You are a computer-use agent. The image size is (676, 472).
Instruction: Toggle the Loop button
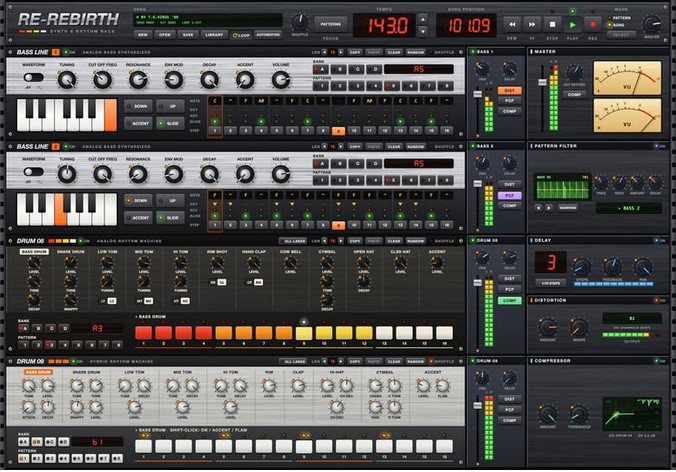(241, 35)
